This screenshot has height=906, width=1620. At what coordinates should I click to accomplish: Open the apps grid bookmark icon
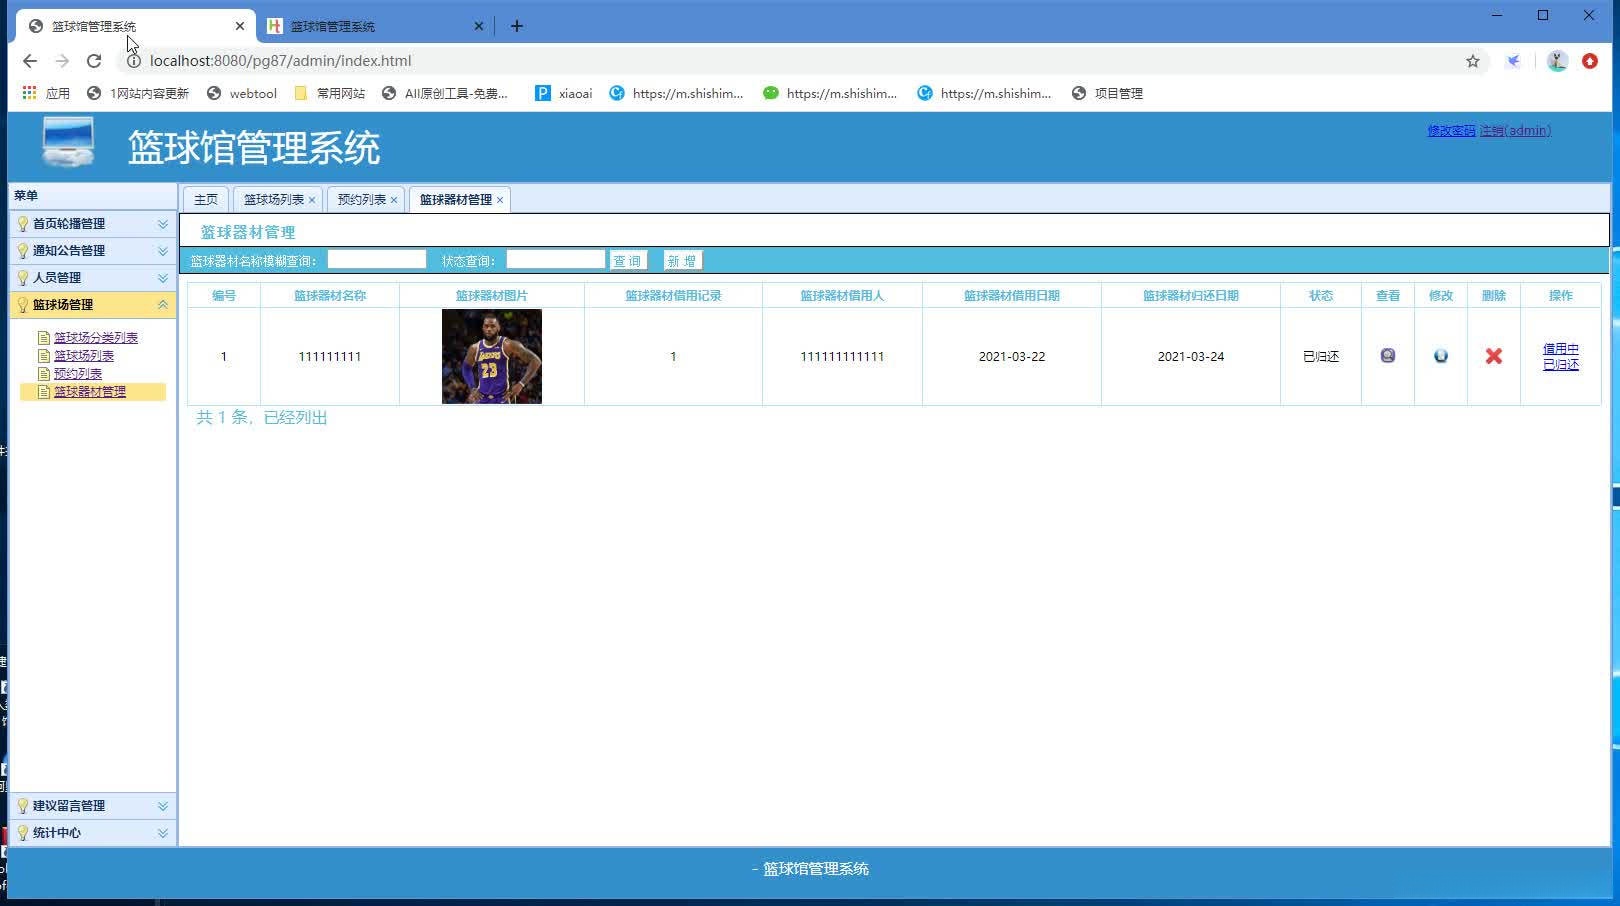[x=30, y=93]
